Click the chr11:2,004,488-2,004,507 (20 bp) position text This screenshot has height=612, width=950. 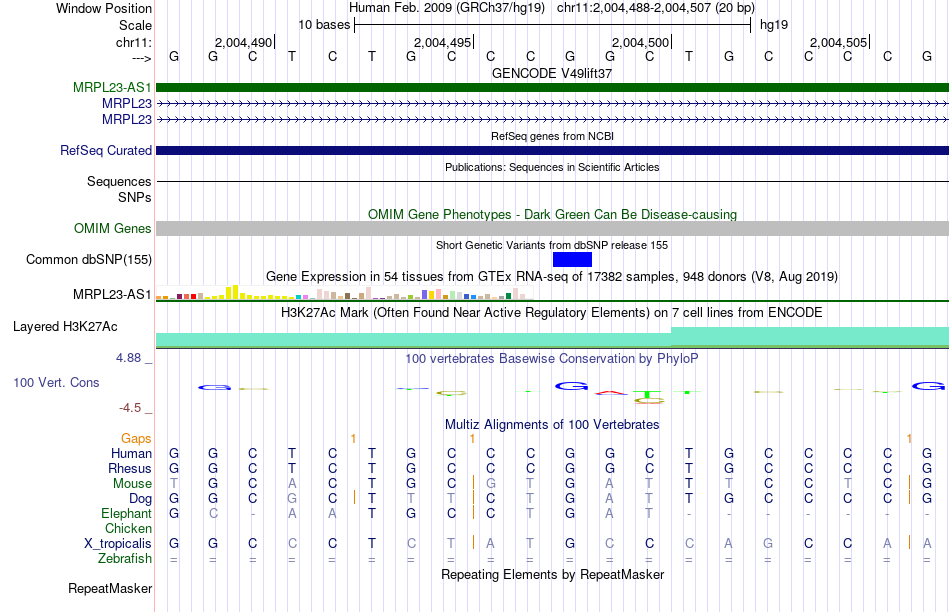pyautogui.click(x=656, y=8)
